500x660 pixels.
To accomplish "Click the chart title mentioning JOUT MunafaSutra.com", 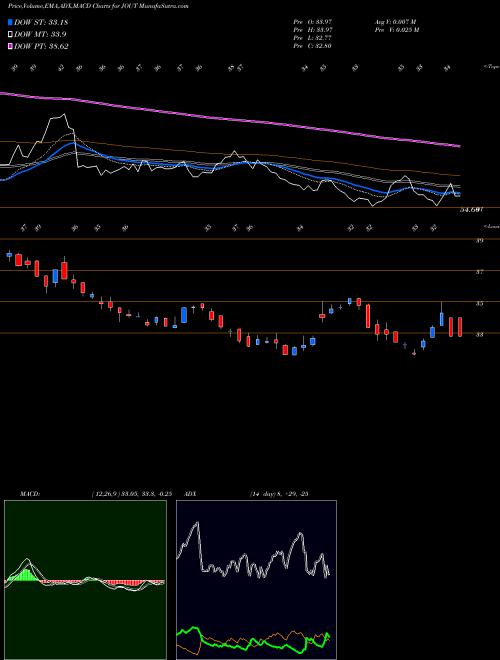I will pos(98,6).
